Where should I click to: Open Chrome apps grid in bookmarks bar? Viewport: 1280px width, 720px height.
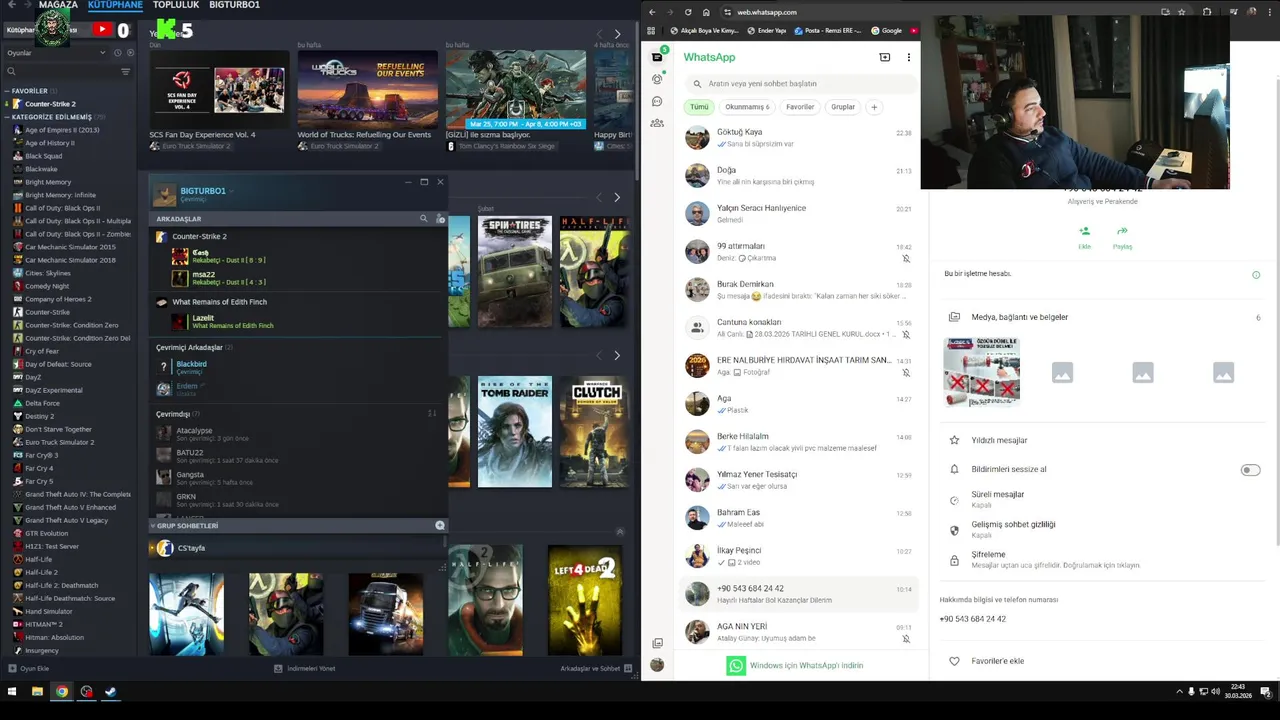tap(651, 30)
